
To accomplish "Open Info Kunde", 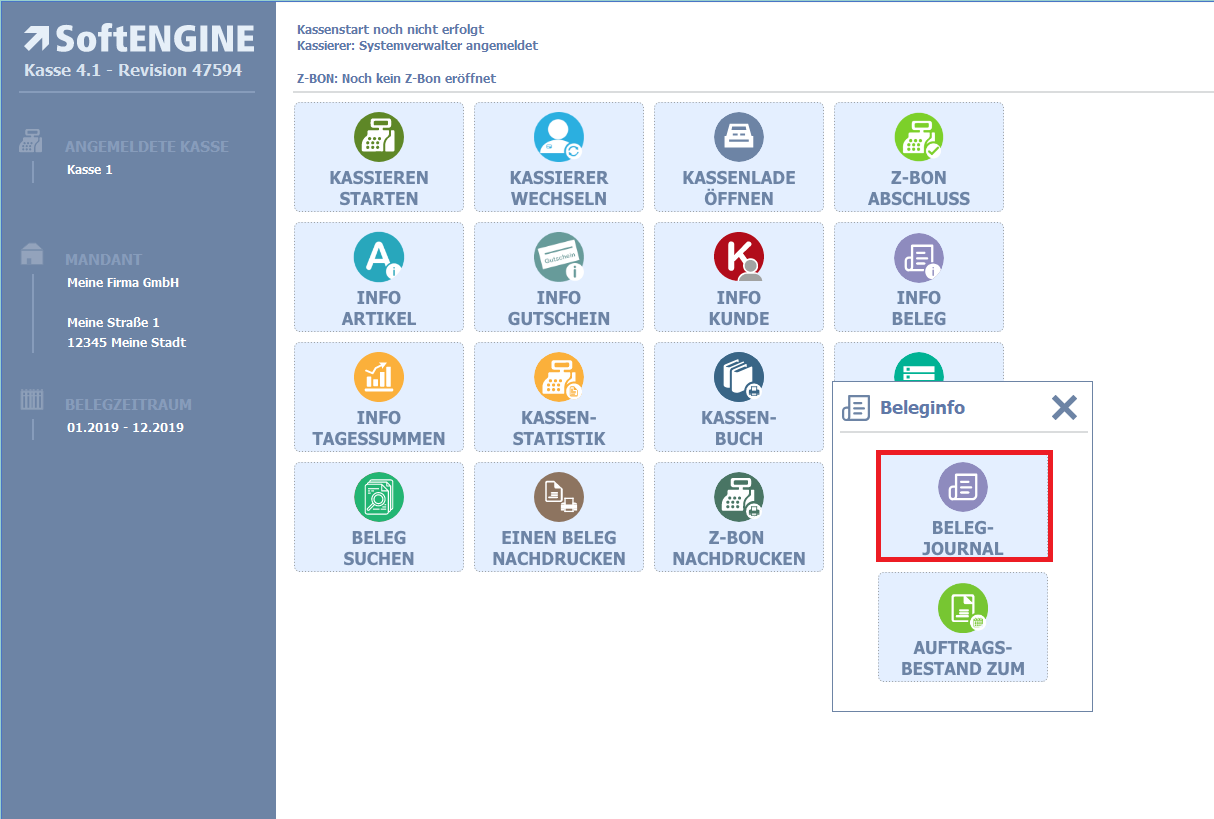I will point(739,277).
